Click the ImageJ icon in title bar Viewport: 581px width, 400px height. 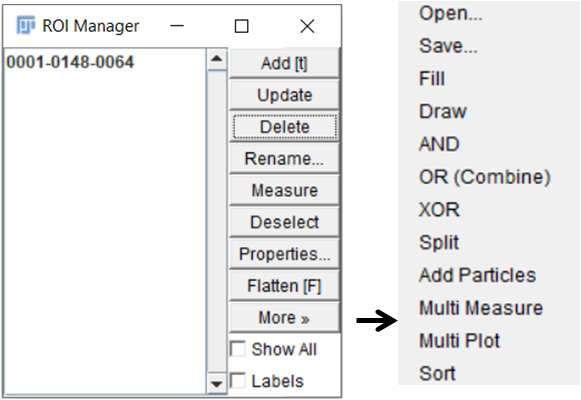tap(26, 25)
